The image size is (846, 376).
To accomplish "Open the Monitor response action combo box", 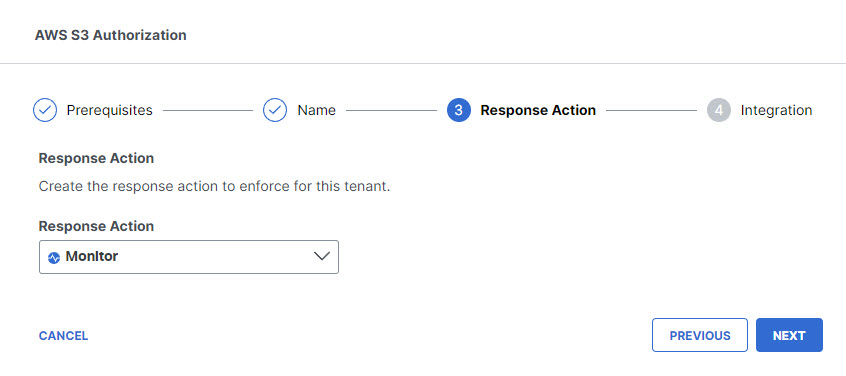I will [189, 257].
